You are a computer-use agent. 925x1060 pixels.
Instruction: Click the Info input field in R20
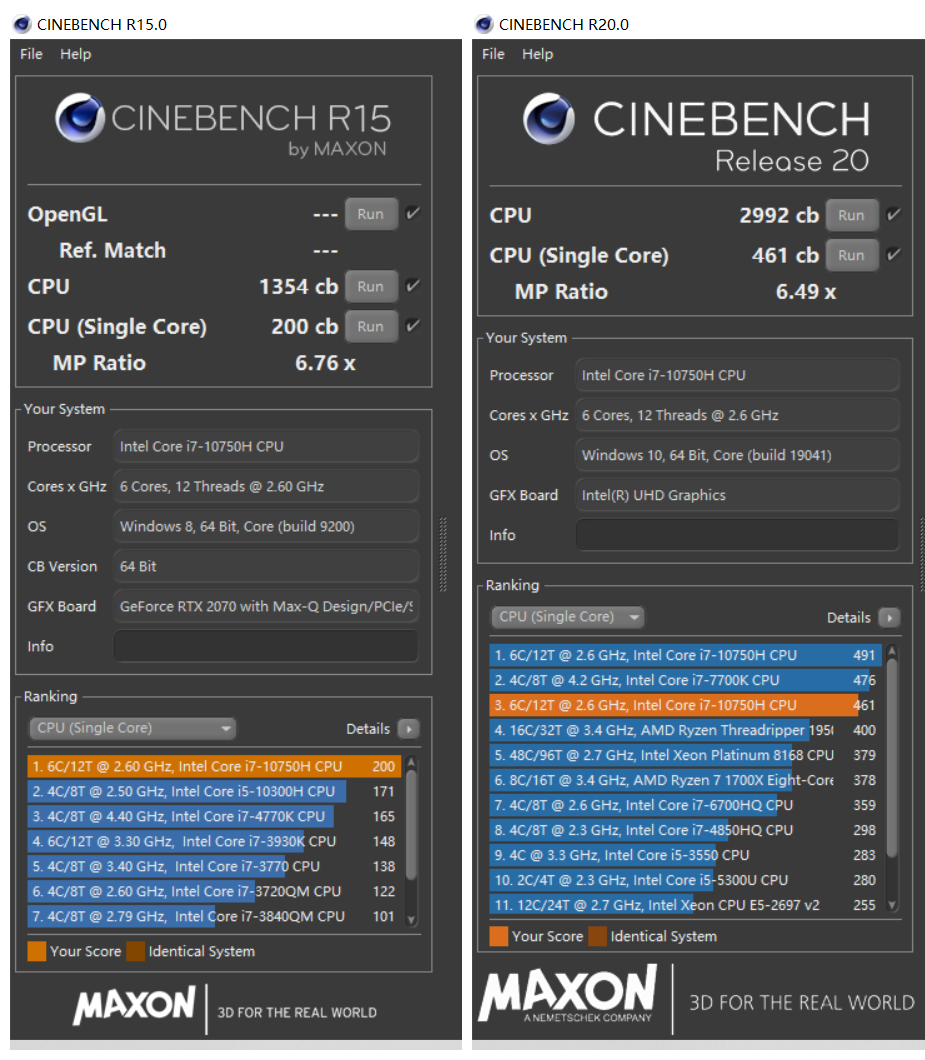(x=738, y=535)
